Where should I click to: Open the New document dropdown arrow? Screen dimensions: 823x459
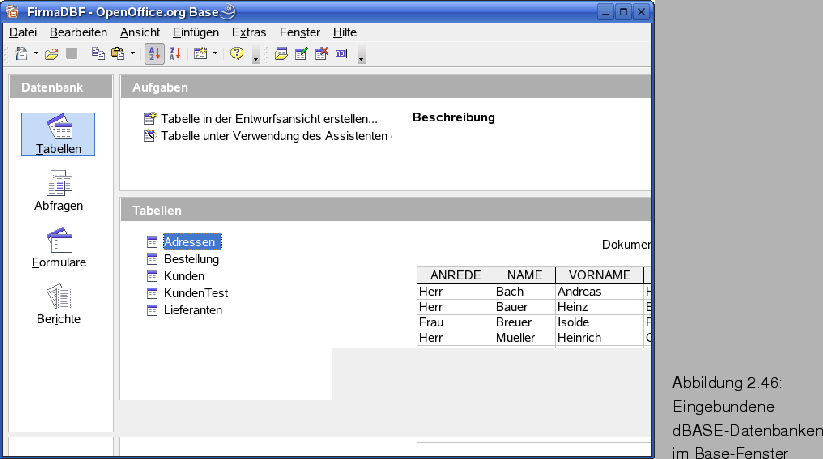click(x=36, y=54)
